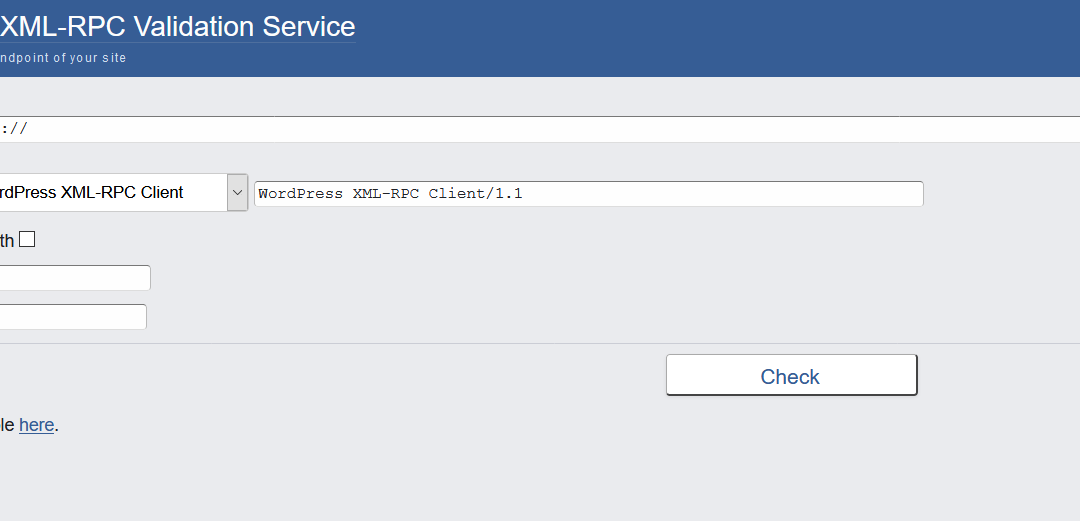Follow the "here" hyperlink
This screenshot has height=521, width=1080.
click(37, 425)
